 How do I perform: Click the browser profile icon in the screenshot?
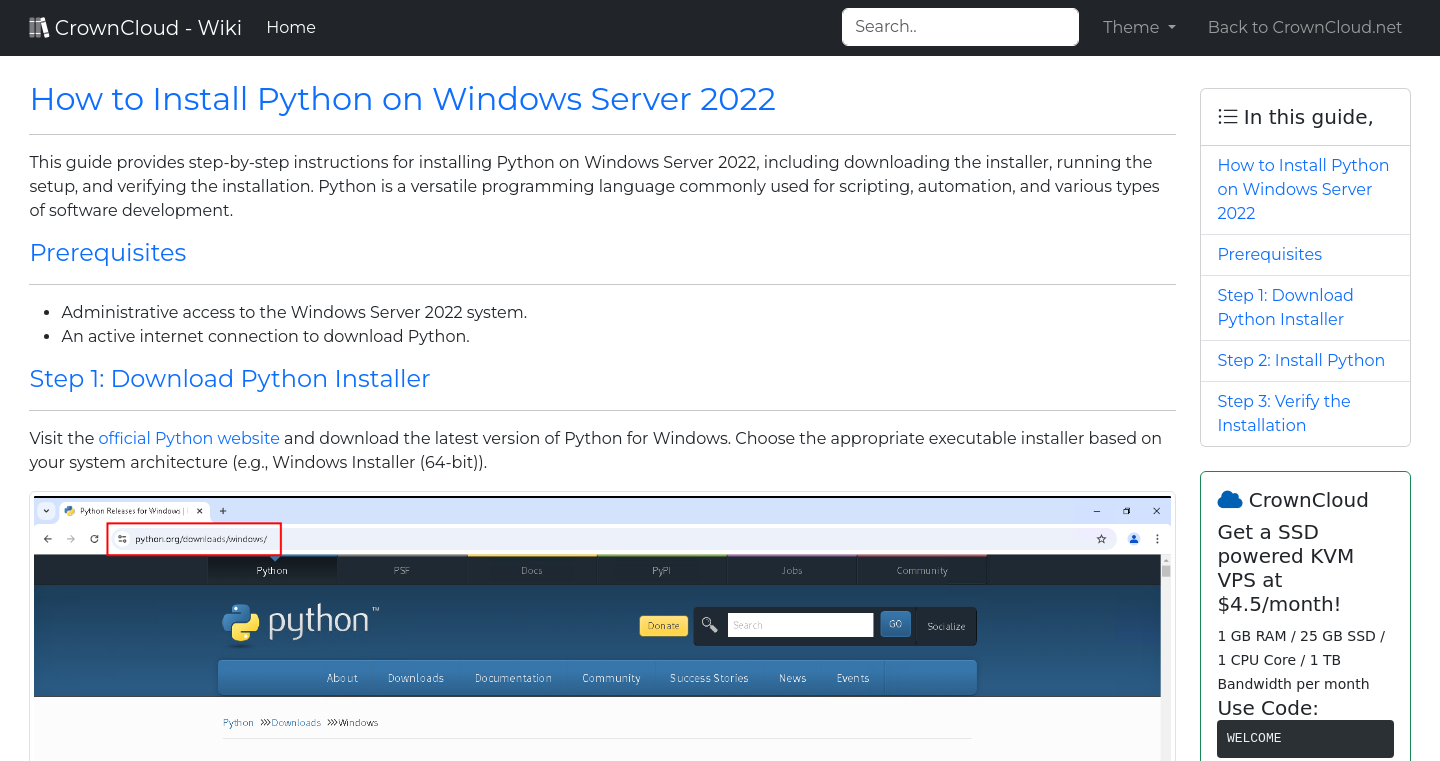pos(1133,538)
